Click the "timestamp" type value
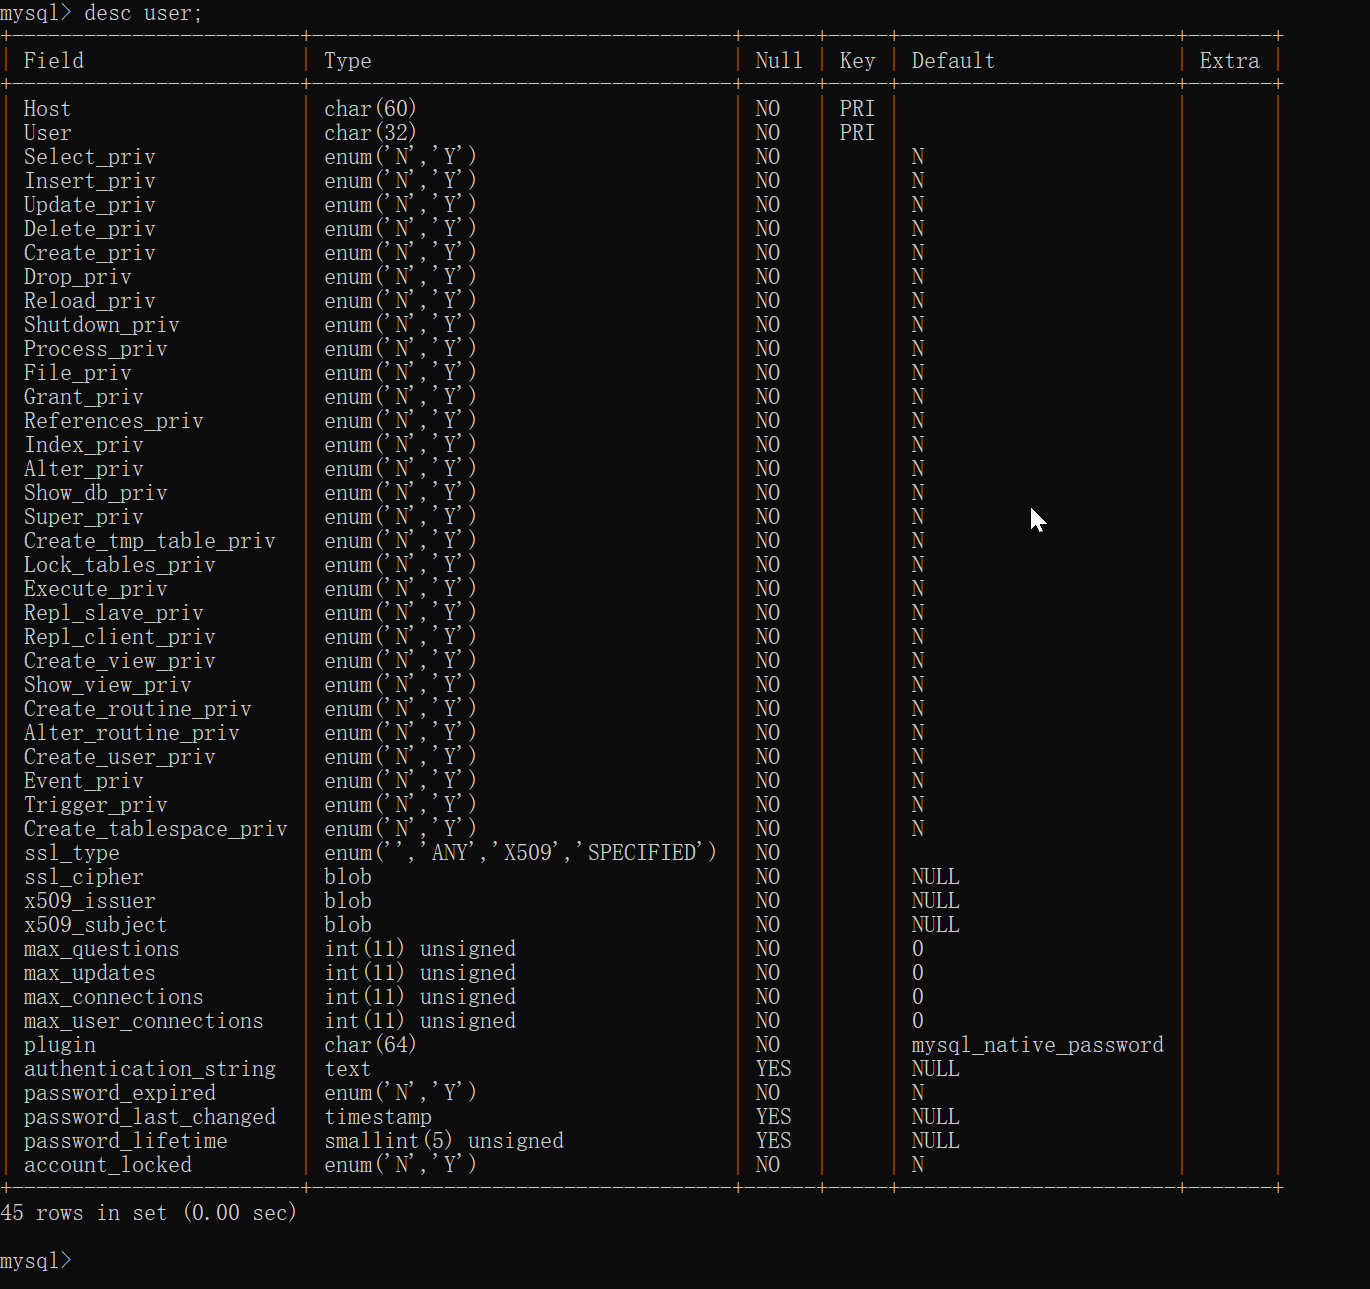1370x1289 pixels. (378, 1117)
